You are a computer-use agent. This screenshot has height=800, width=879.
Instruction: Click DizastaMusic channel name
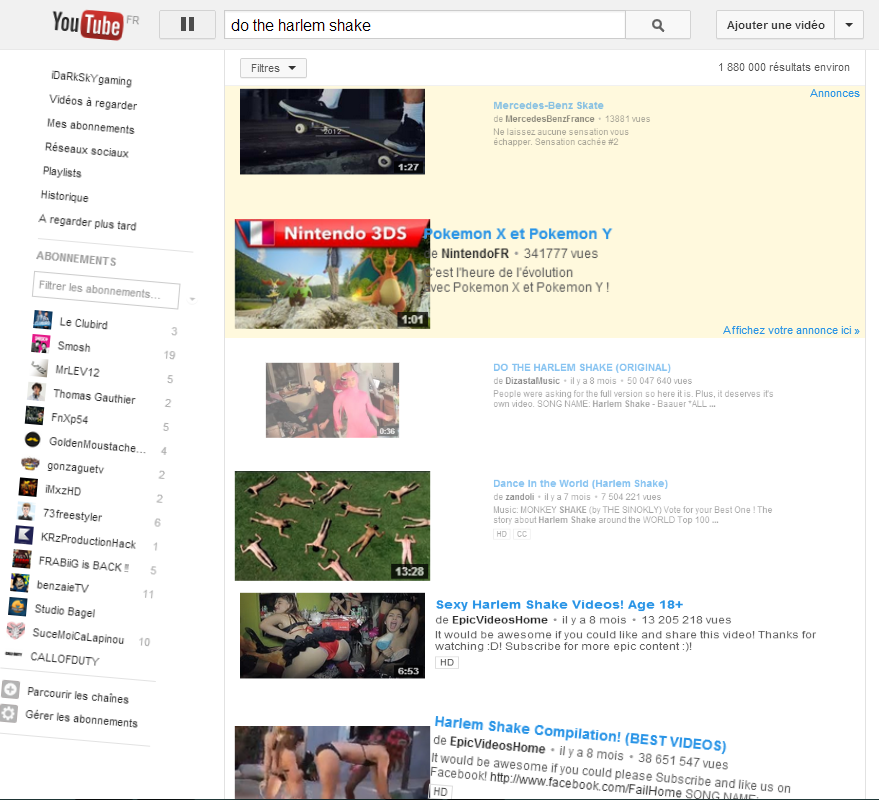point(532,381)
